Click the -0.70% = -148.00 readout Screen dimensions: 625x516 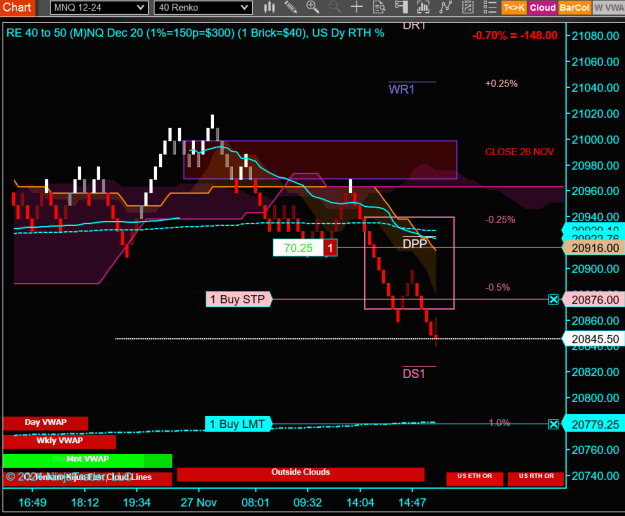tap(515, 35)
